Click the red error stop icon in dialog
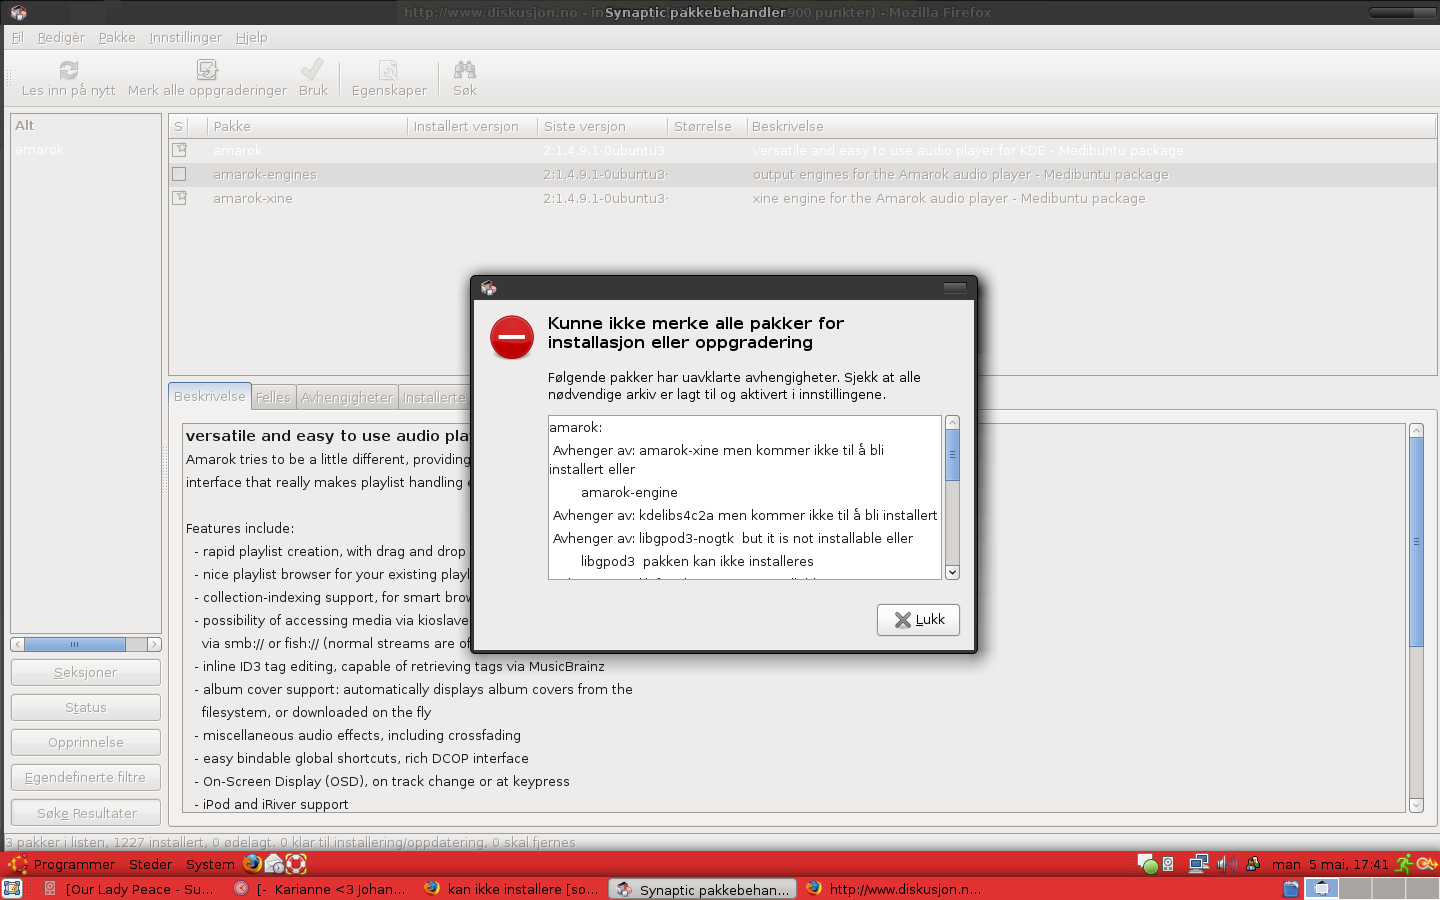Viewport: 1440px width, 900px height. click(x=512, y=337)
